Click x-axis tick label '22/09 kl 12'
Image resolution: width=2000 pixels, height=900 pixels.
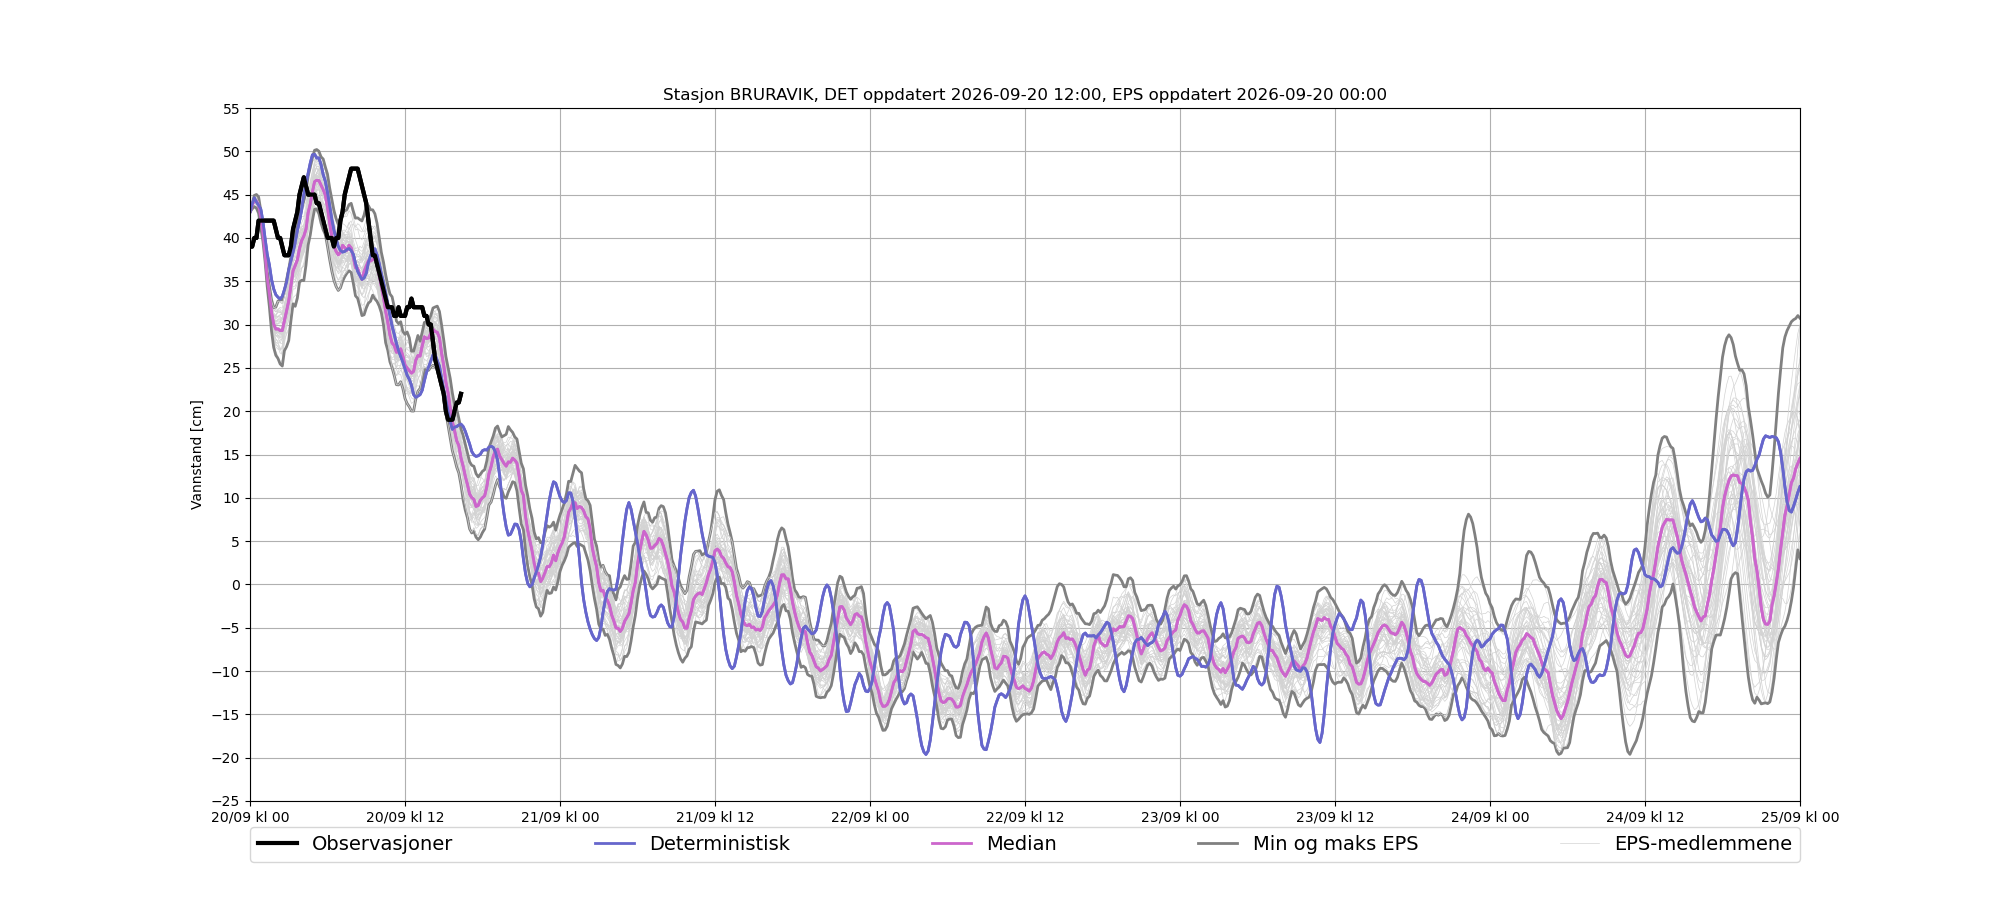tap(1025, 817)
